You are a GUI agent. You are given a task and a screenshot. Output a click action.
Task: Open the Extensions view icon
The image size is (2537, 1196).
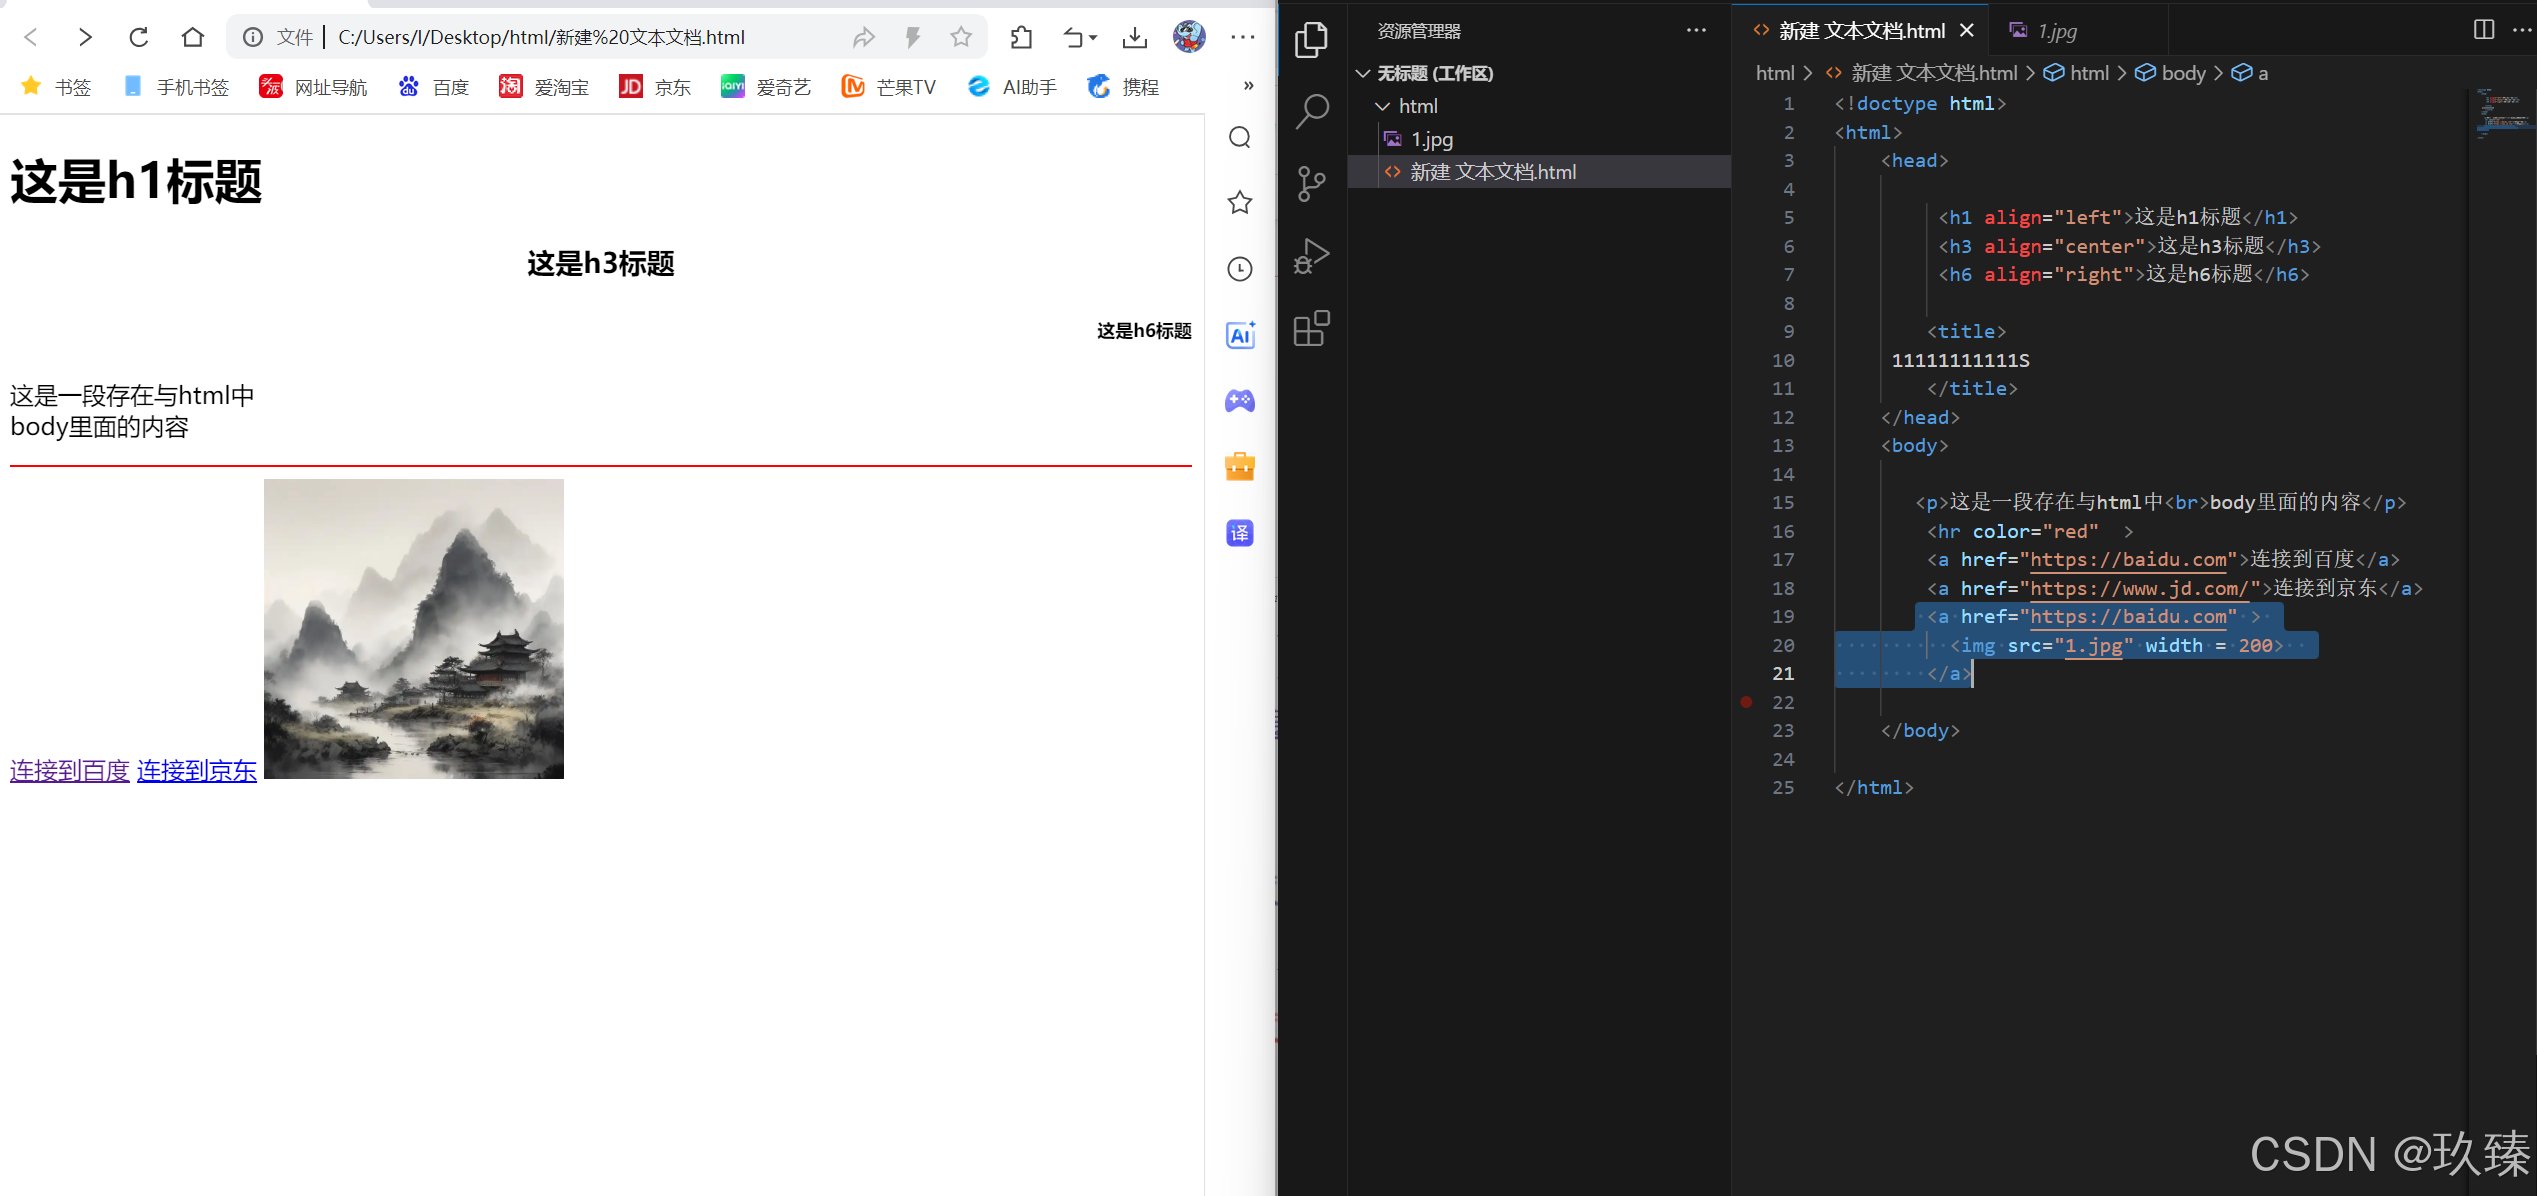coord(1311,328)
